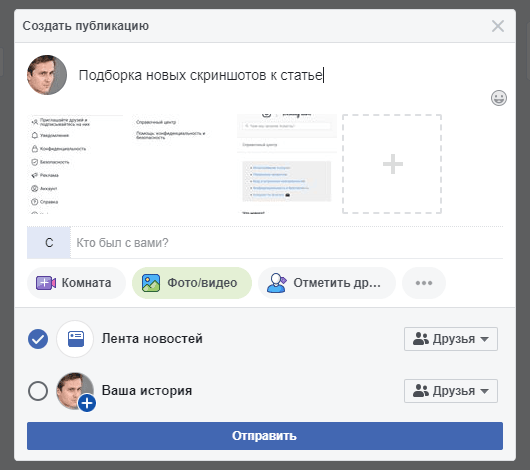
Task: Uncheck the Лента новостей checkbox
Action: (x=38, y=339)
